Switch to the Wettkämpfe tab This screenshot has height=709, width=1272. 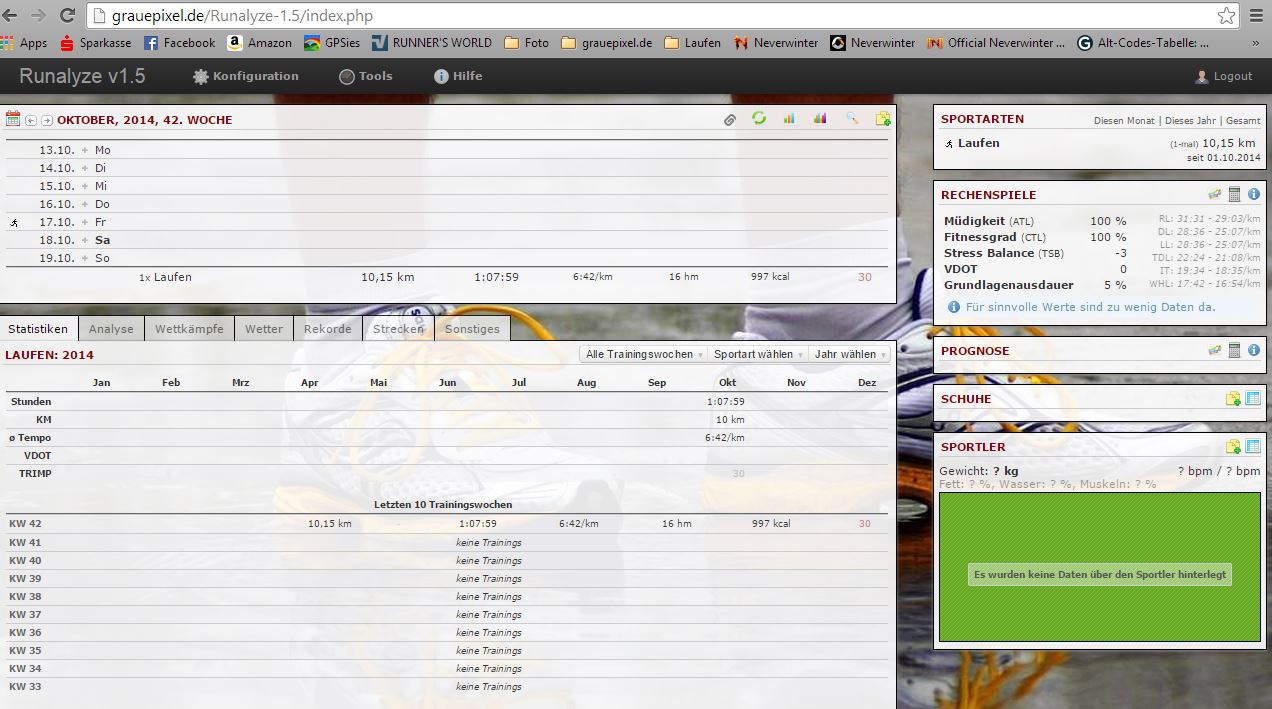click(189, 329)
